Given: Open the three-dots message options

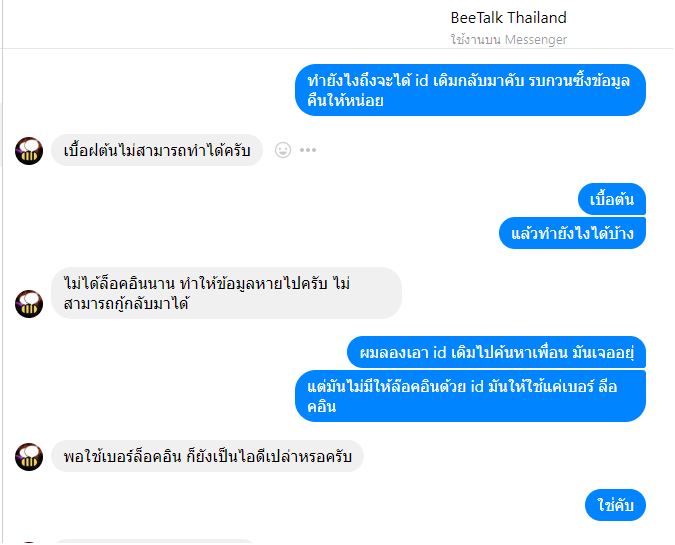Looking at the screenshot, I should coord(308,150).
